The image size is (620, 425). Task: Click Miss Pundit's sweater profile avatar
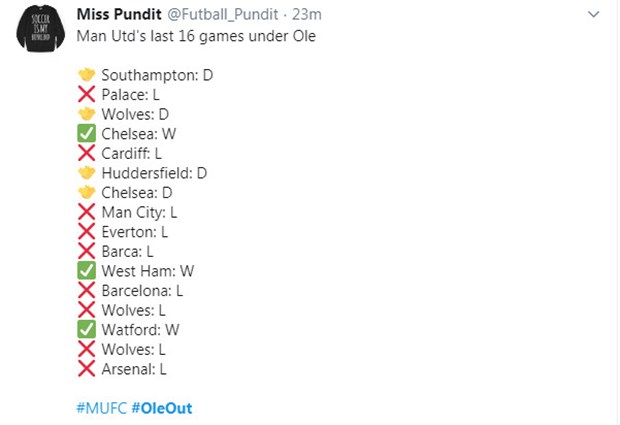click(x=40, y=28)
